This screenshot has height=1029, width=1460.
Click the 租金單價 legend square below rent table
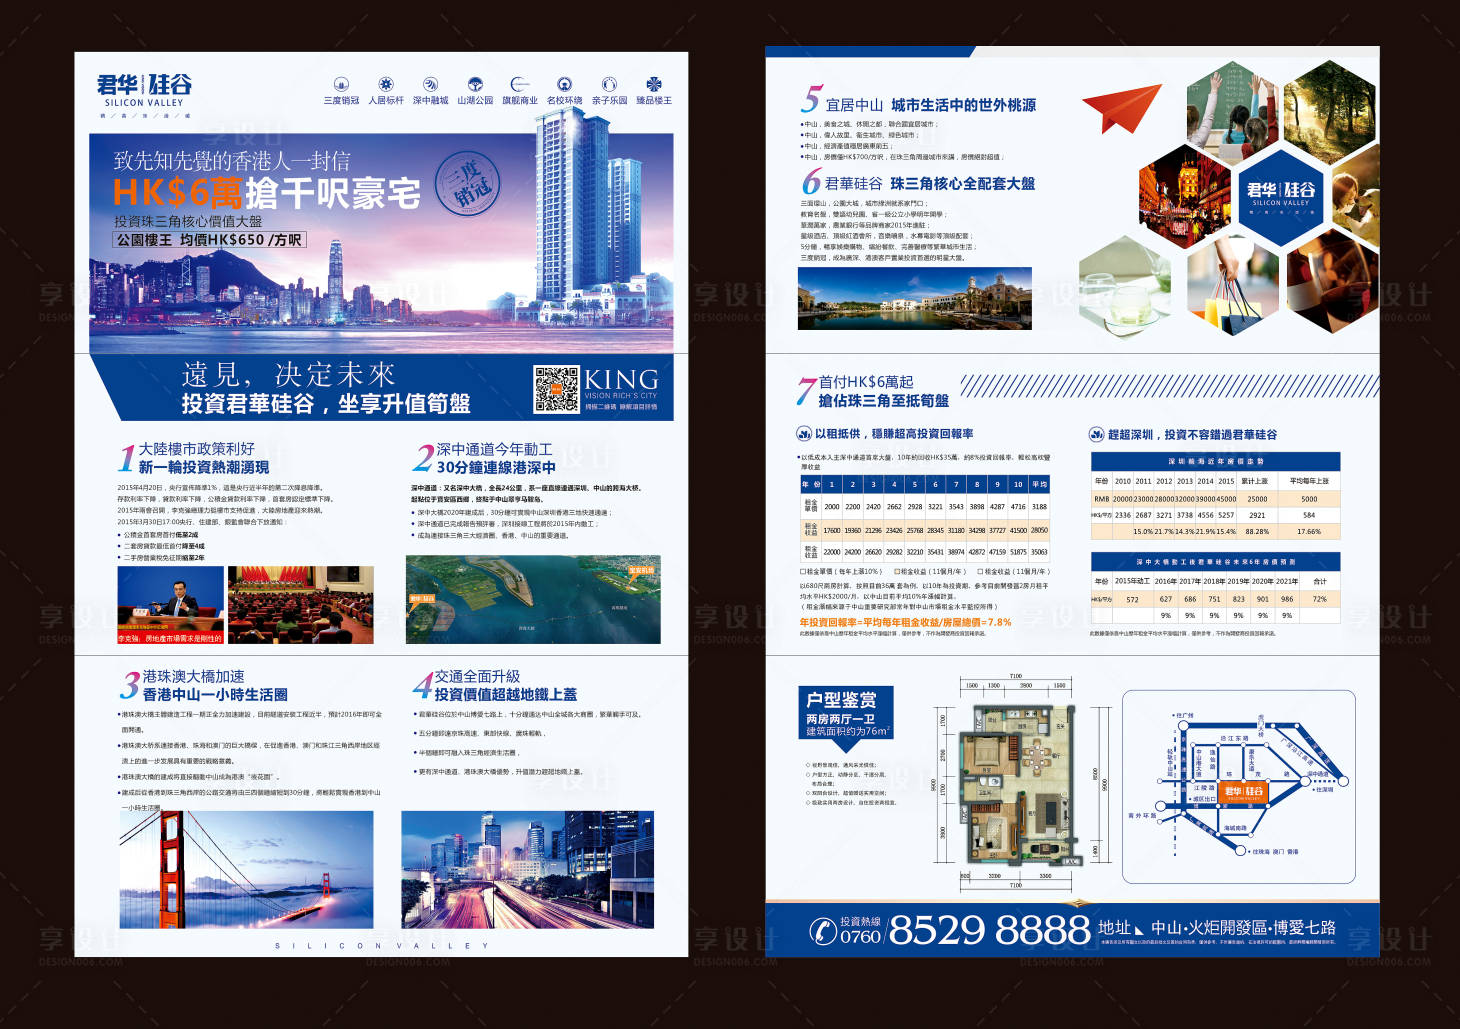802,571
